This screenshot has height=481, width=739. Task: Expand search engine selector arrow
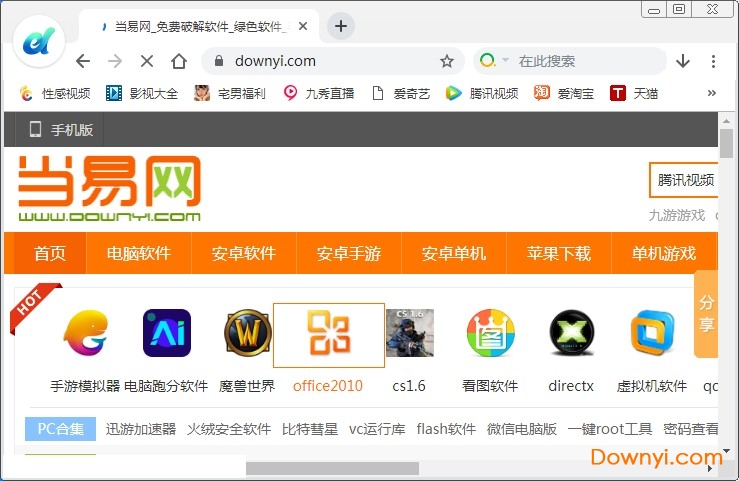click(x=506, y=60)
